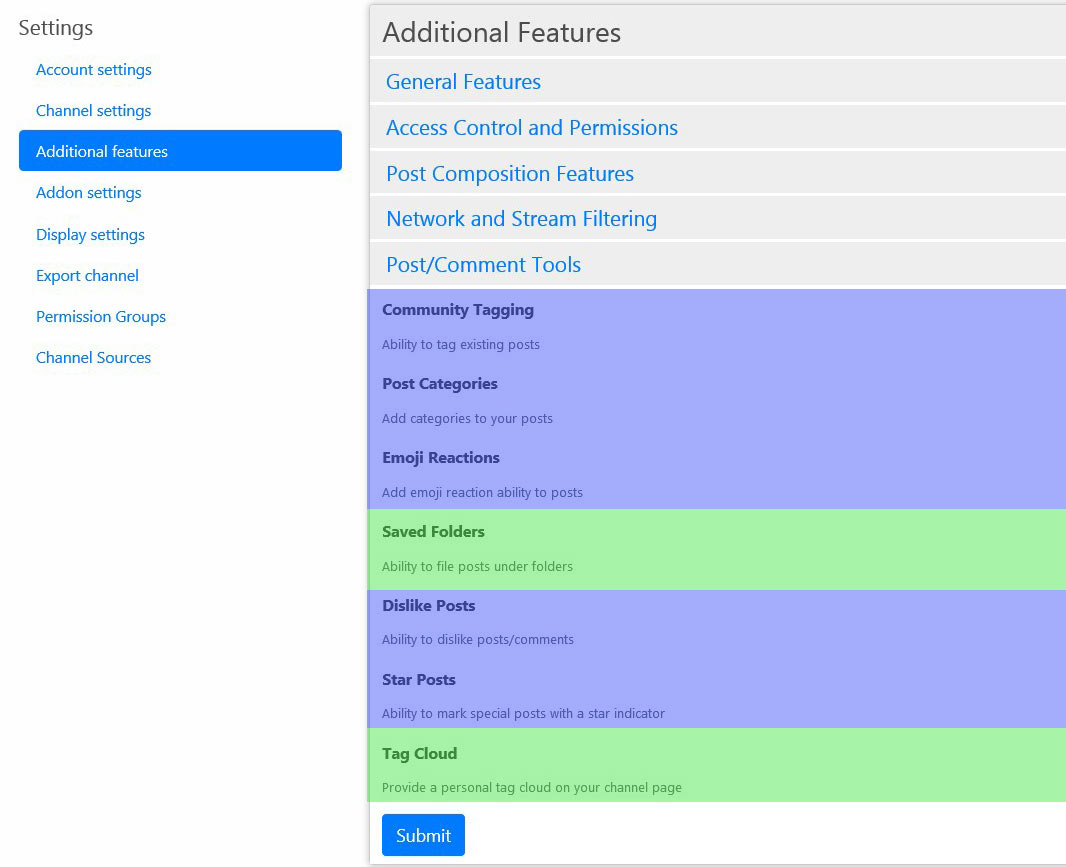Open Addon settings page
Viewport: 1066px width, 867px height.
click(x=89, y=193)
